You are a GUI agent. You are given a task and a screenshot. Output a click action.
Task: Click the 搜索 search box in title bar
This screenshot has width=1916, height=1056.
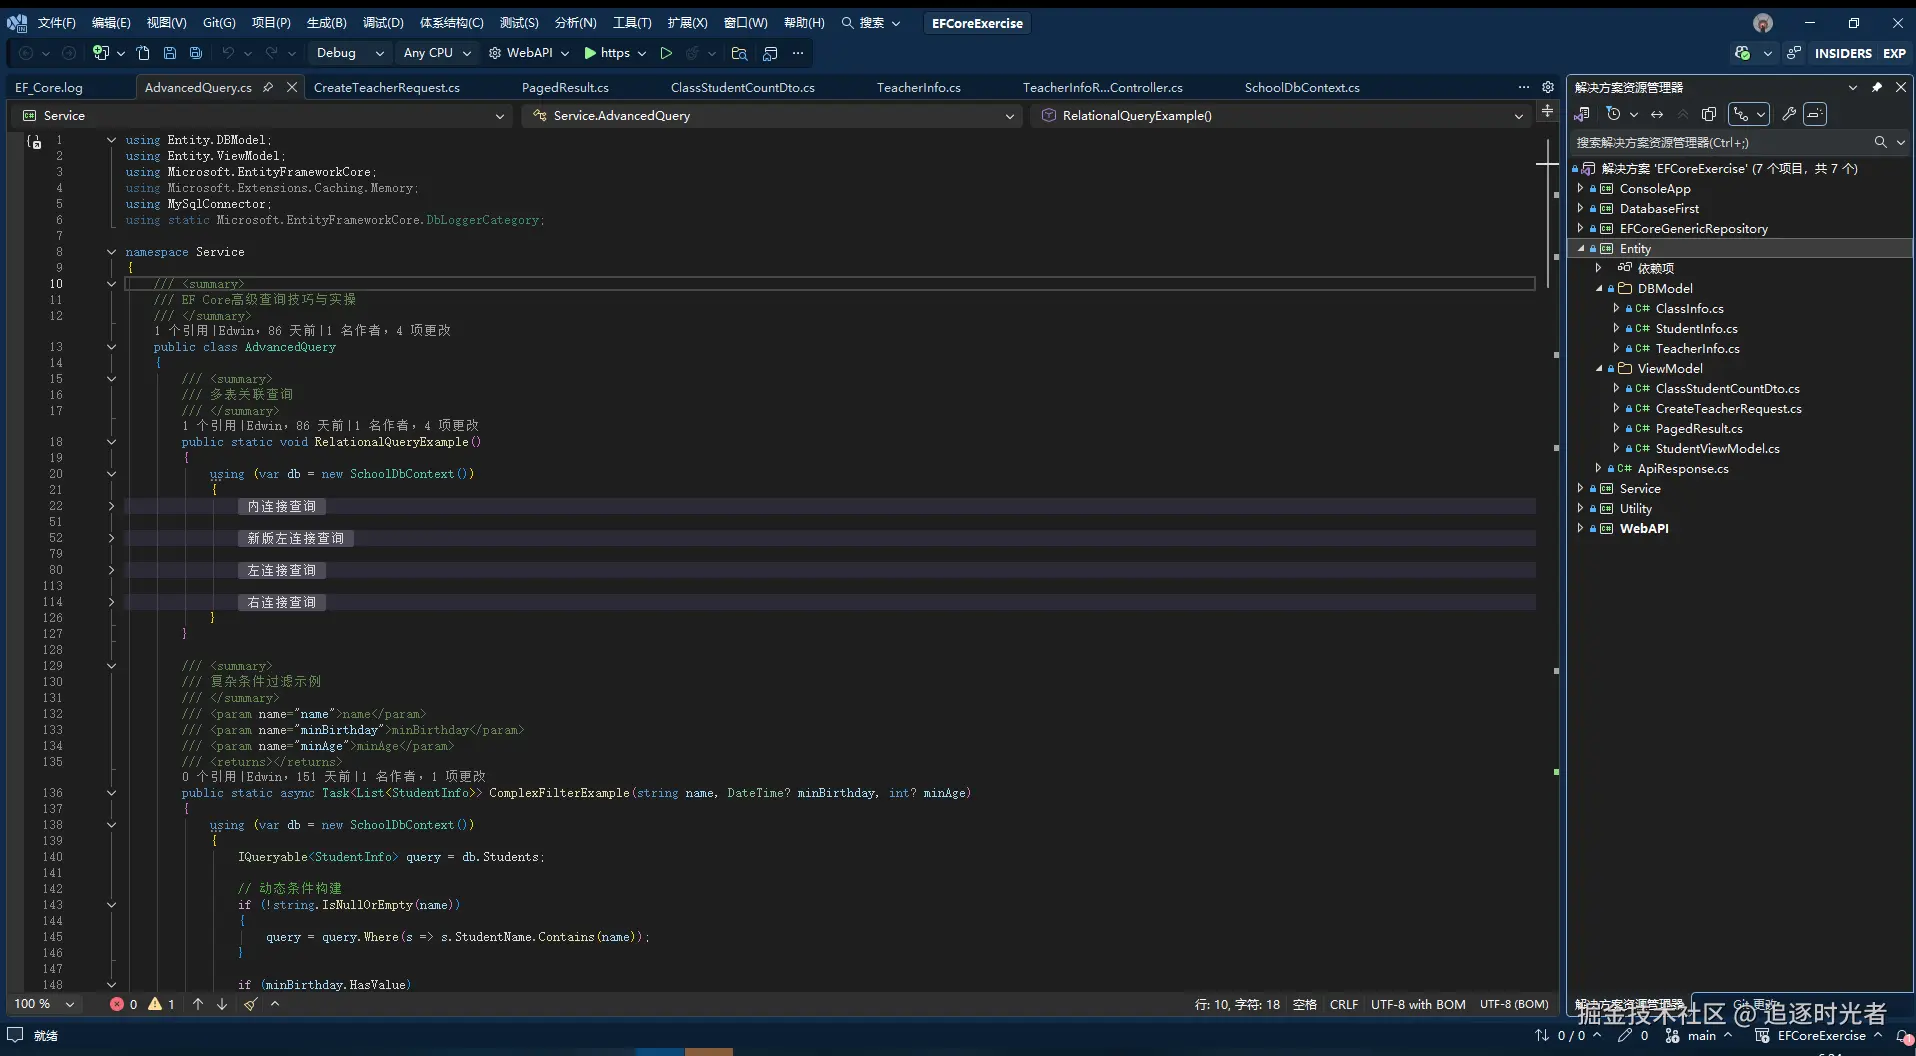click(x=871, y=23)
